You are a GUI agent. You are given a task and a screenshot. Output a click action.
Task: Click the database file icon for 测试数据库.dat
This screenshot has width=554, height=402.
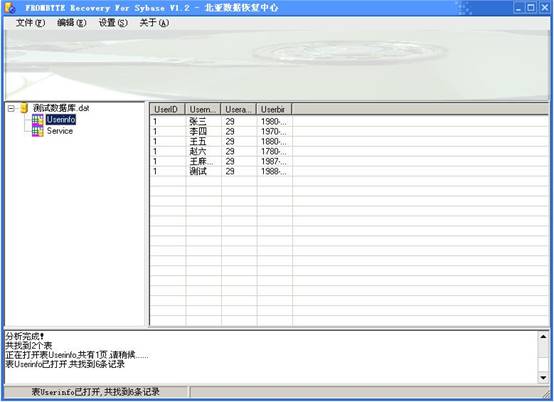tap(24, 108)
